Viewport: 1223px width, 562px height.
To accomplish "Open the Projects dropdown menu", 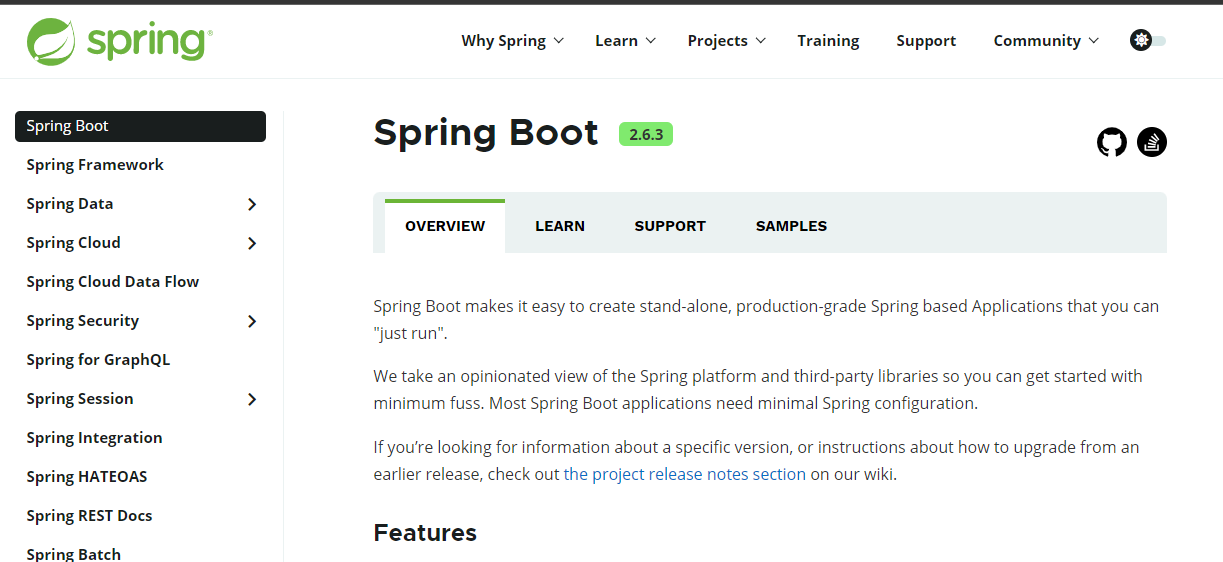I will click(x=727, y=41).
